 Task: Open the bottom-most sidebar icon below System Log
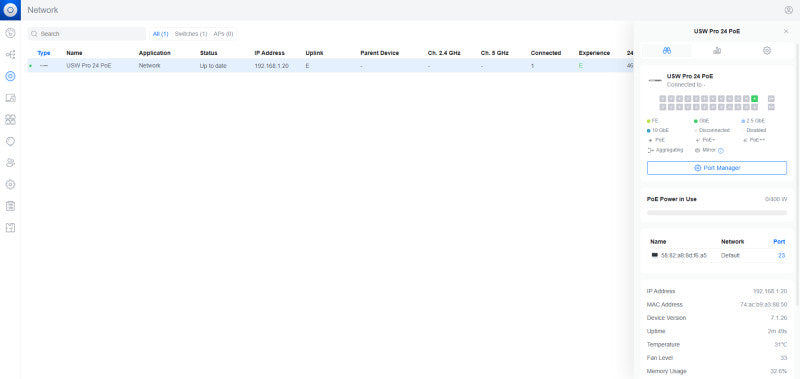10,228
